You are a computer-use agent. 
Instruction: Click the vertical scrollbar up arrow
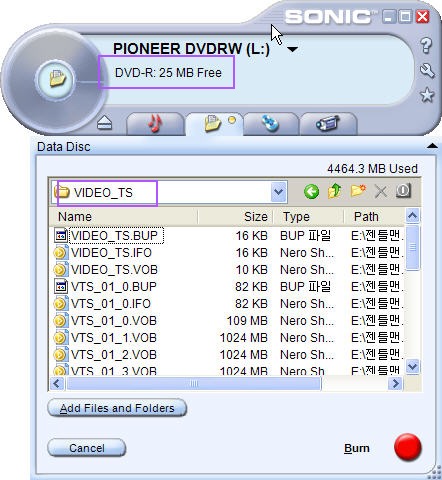pyautogui.click(x=413, y=216)
